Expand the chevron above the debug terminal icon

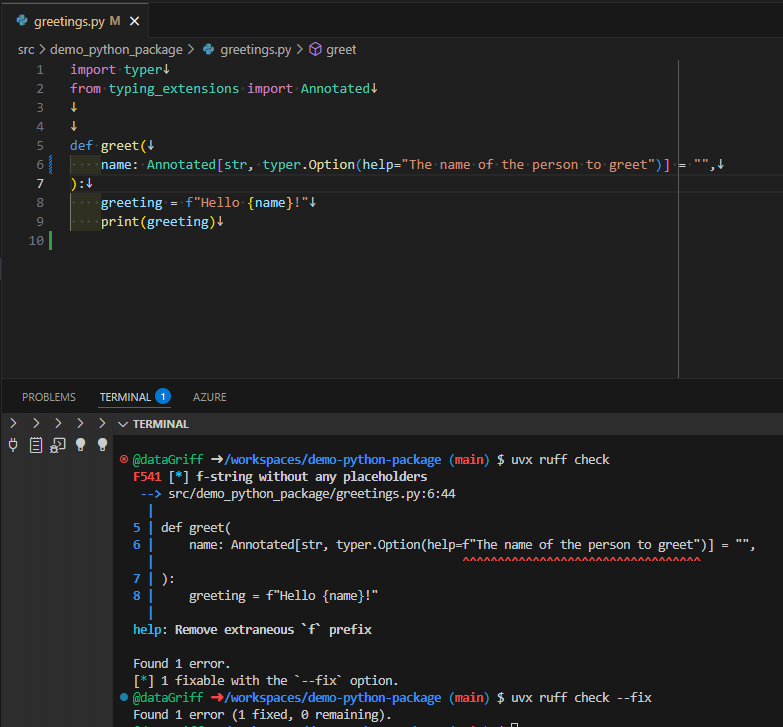58,423
